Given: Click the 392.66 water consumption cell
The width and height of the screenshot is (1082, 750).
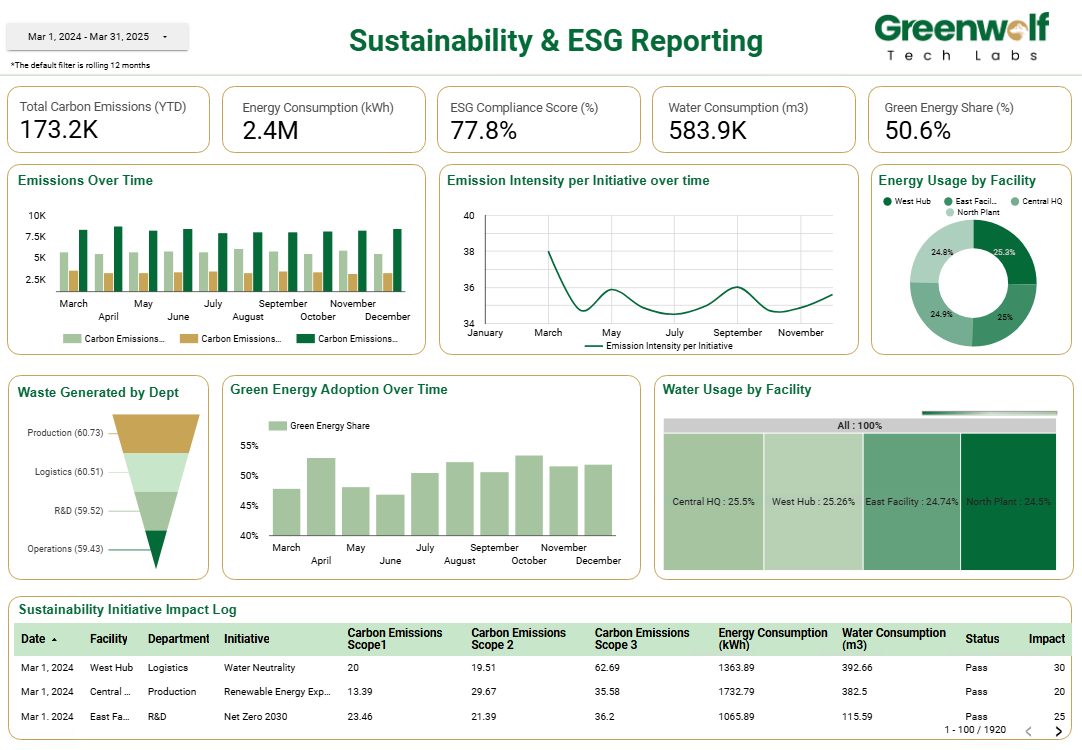Looking at the screenshot, I should click(857, 668).
